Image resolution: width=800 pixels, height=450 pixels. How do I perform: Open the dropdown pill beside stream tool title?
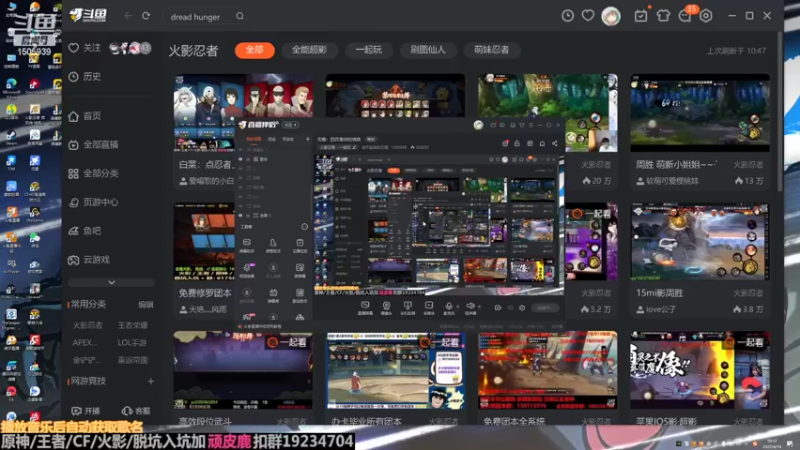[x=290, y=125]
